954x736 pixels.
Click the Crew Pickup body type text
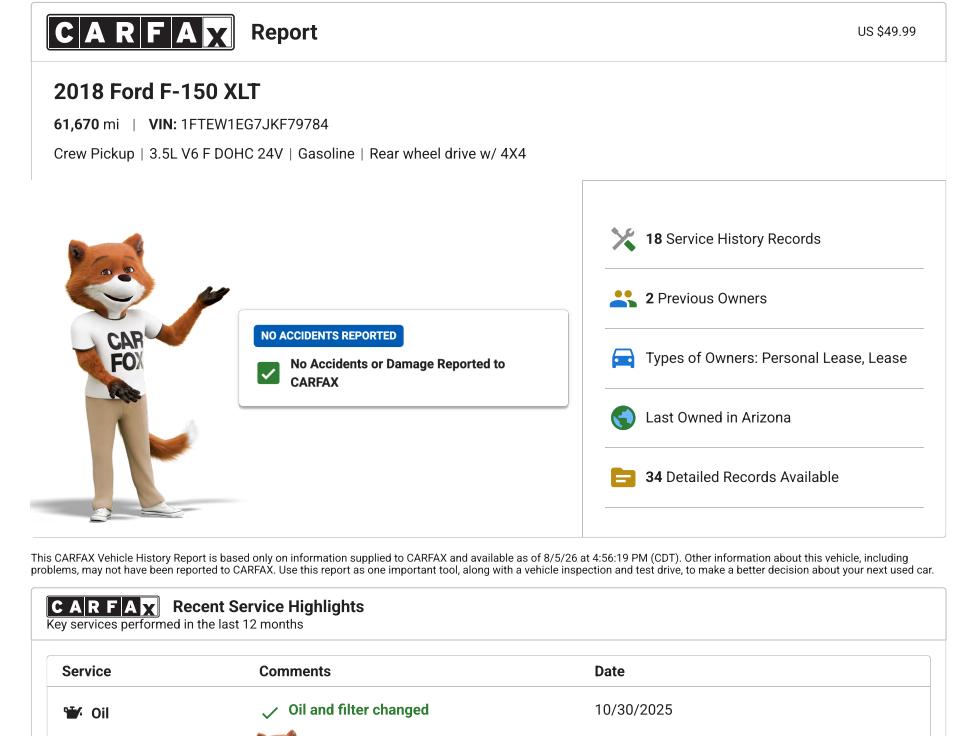94,154
